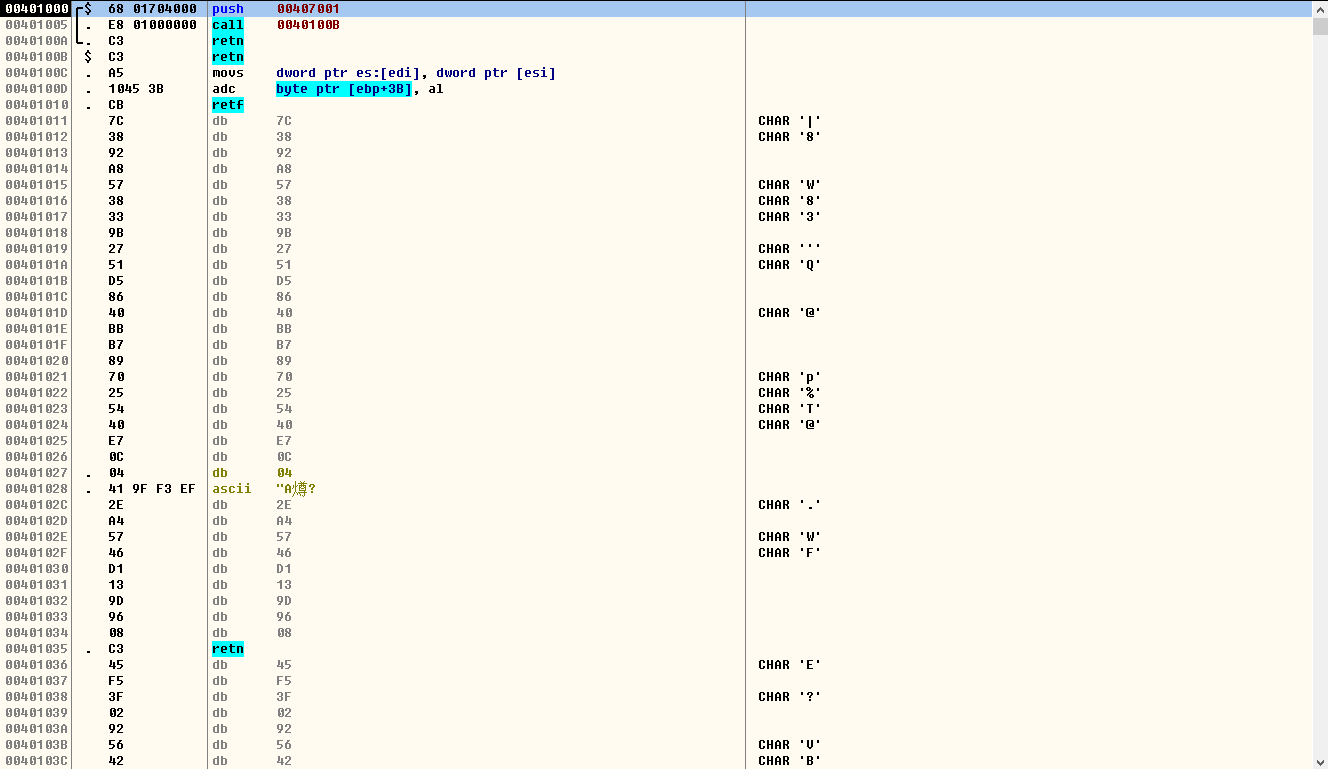Click comment CHAR 'p'
The height and width of the screenshot is (769, 1328).
click(x=789, y=377)
